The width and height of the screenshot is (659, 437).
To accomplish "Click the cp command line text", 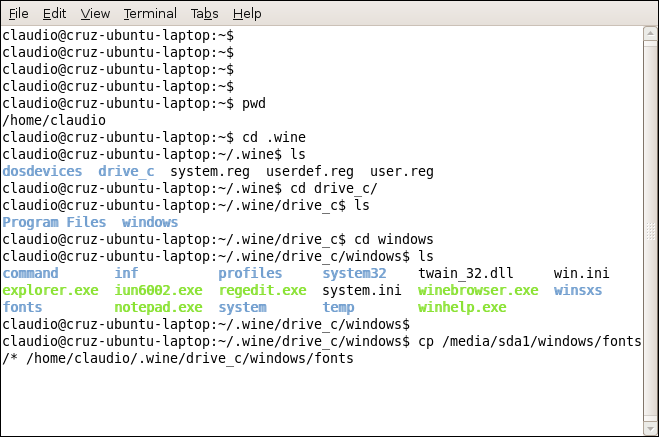I will [510, 341].
